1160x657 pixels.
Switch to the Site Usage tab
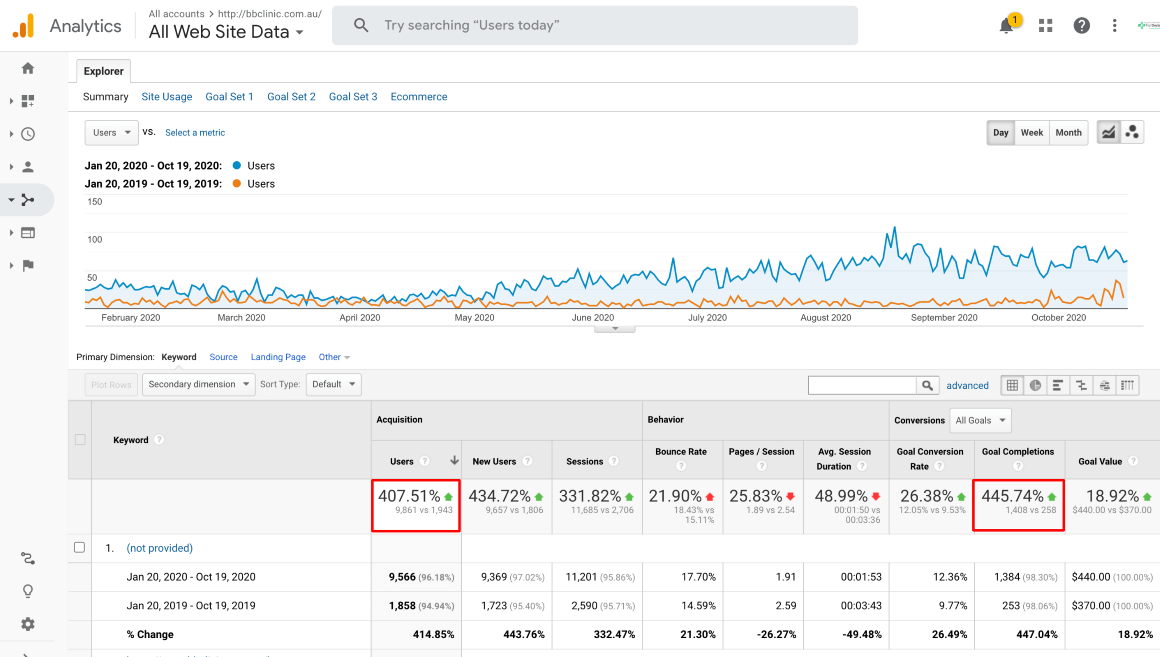click(x=166, y=97)
